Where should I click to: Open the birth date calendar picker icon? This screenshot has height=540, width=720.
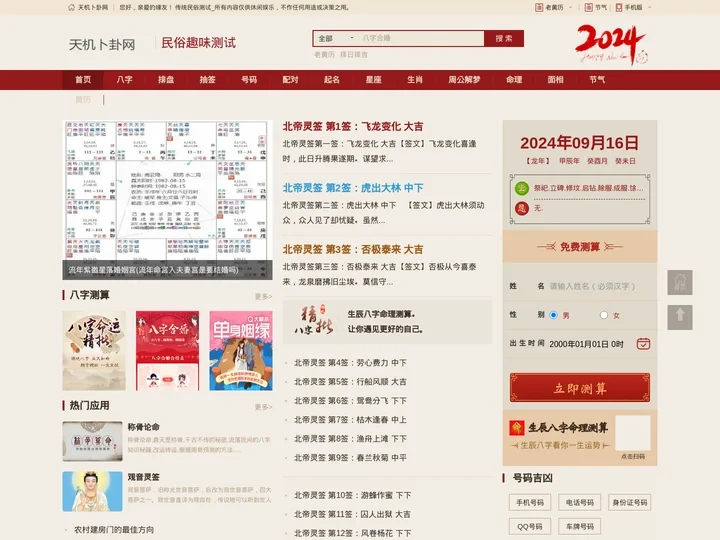[x=643, y=343]
